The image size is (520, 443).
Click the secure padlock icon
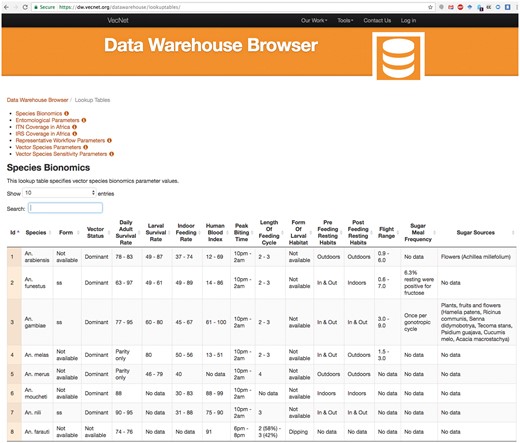point(36,7)
